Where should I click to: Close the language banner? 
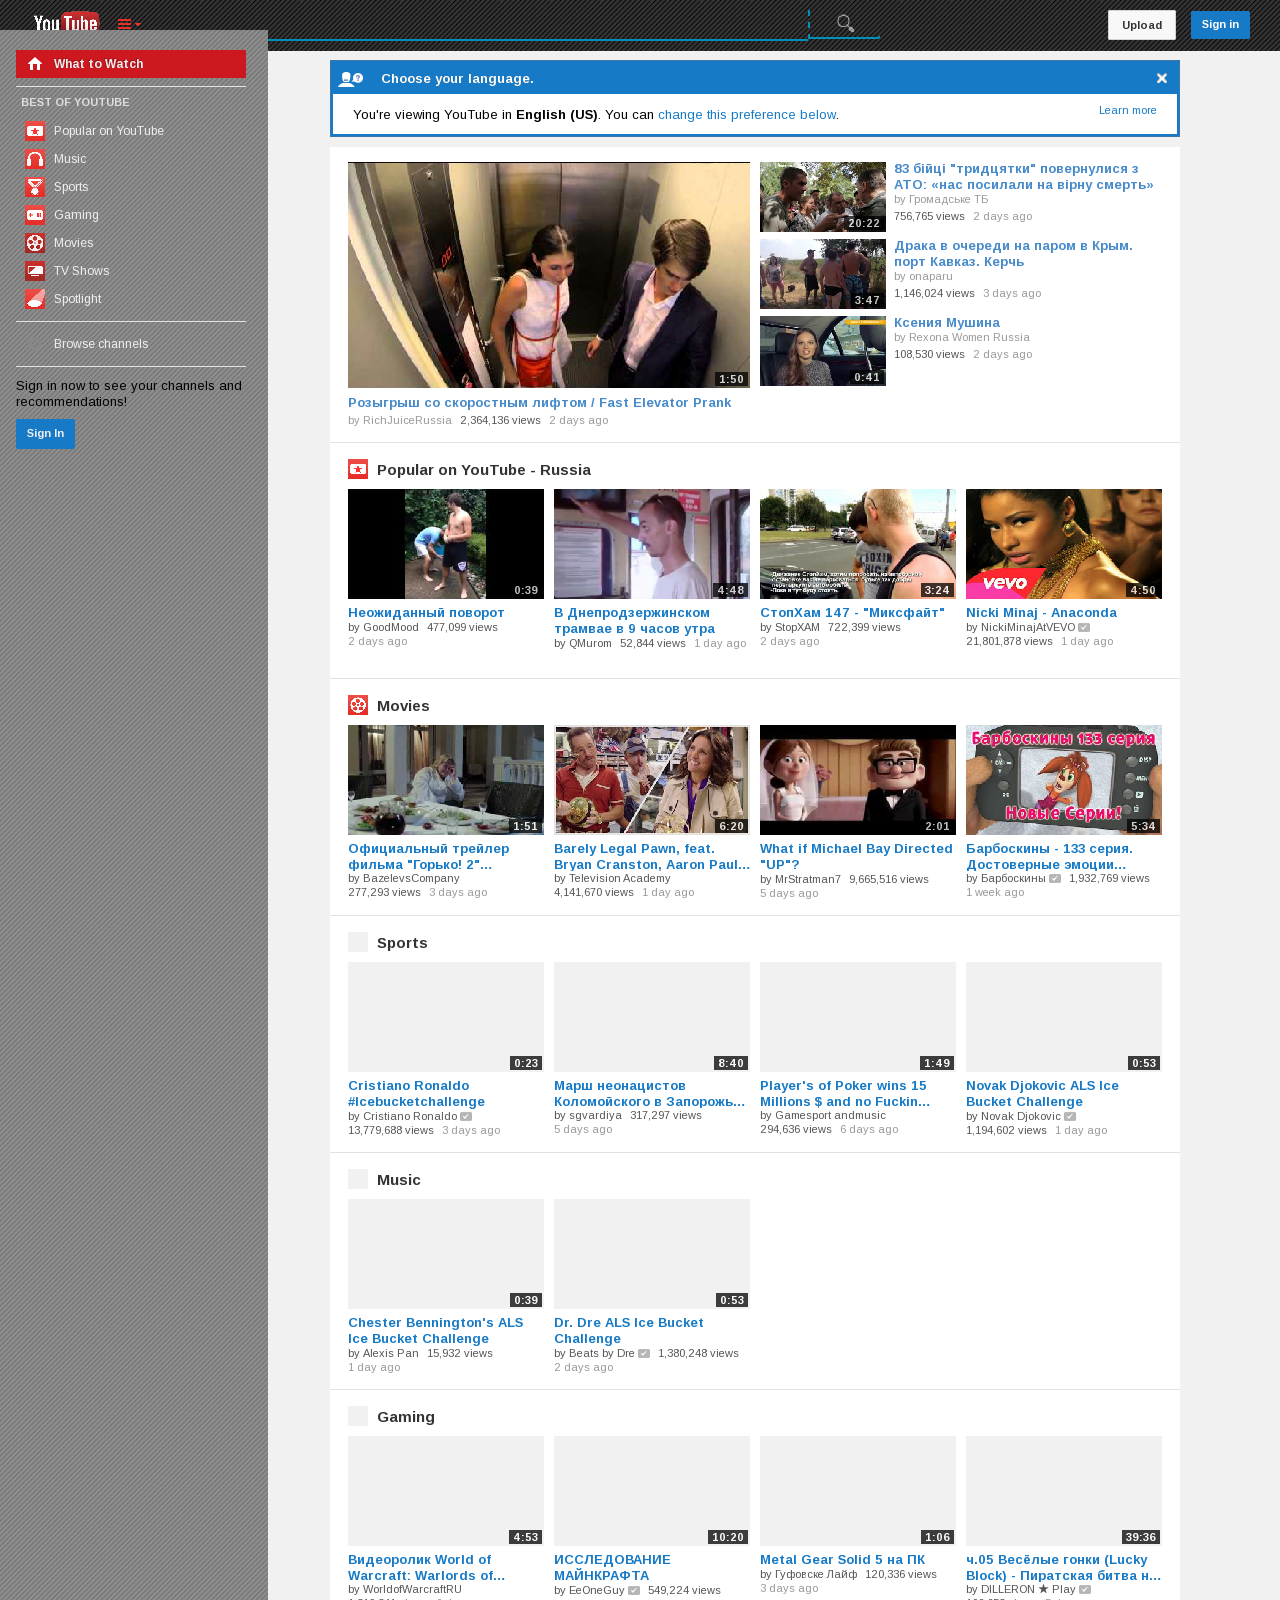(x=1162, y=78)
